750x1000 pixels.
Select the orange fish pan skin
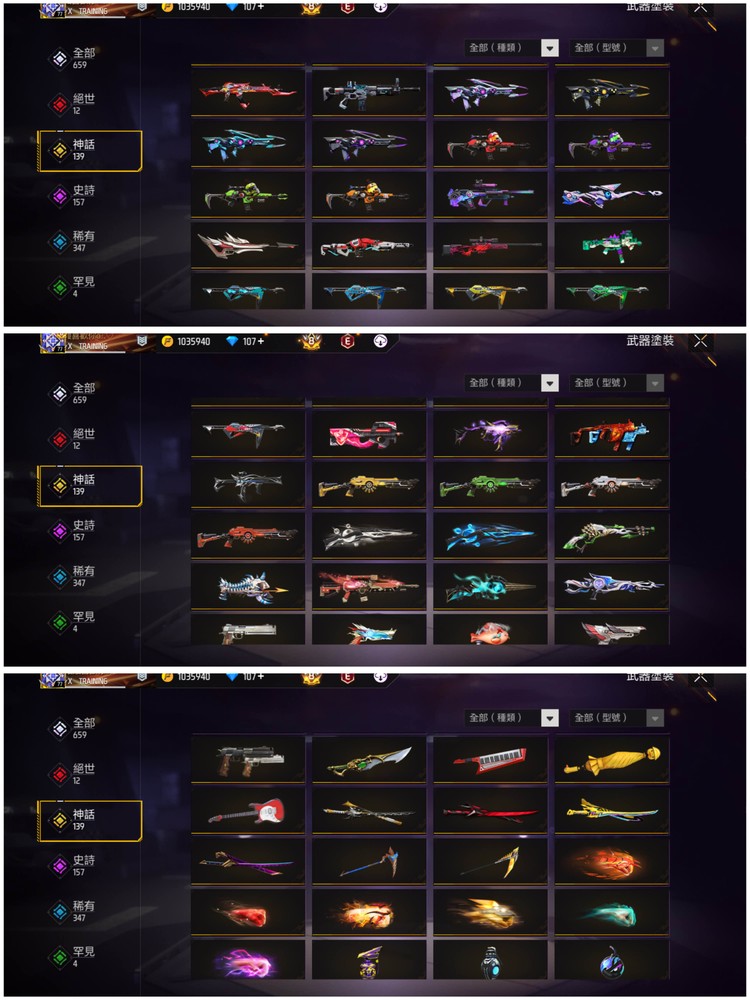(490, 631)
